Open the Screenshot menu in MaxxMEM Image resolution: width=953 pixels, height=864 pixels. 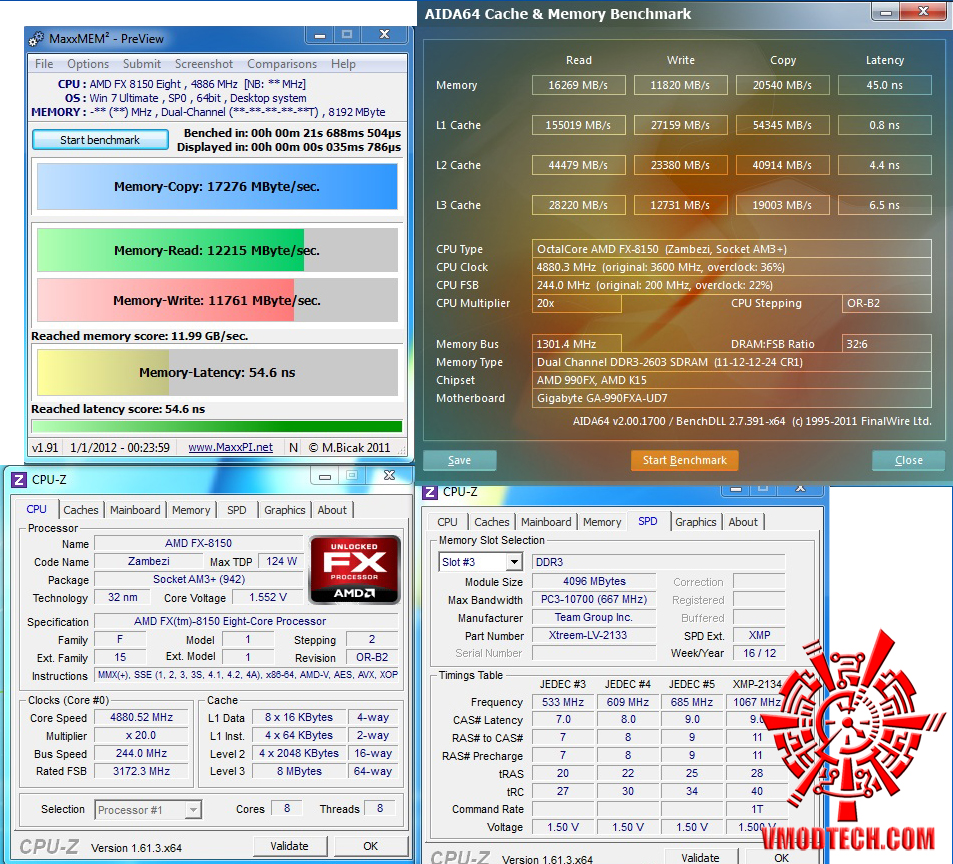click(x=204, y=64)
